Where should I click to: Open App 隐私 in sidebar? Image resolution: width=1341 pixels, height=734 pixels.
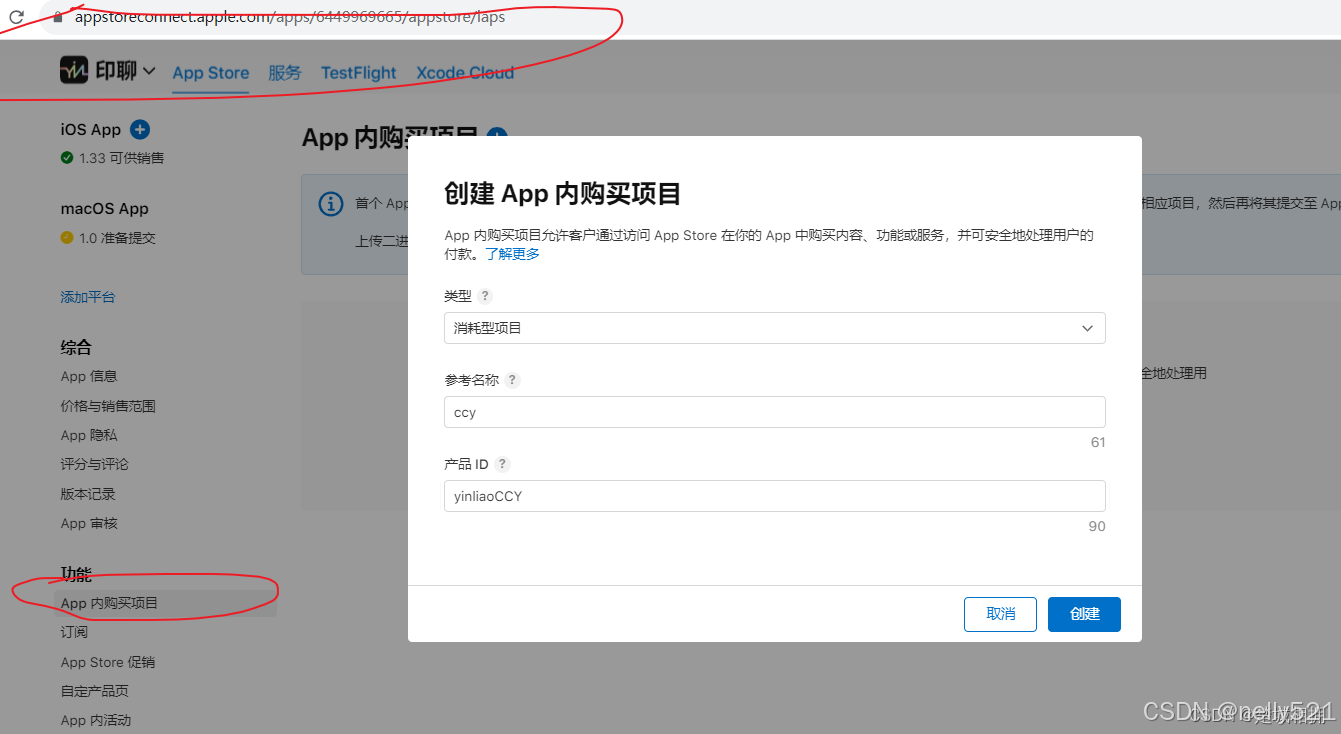point(89,435)
